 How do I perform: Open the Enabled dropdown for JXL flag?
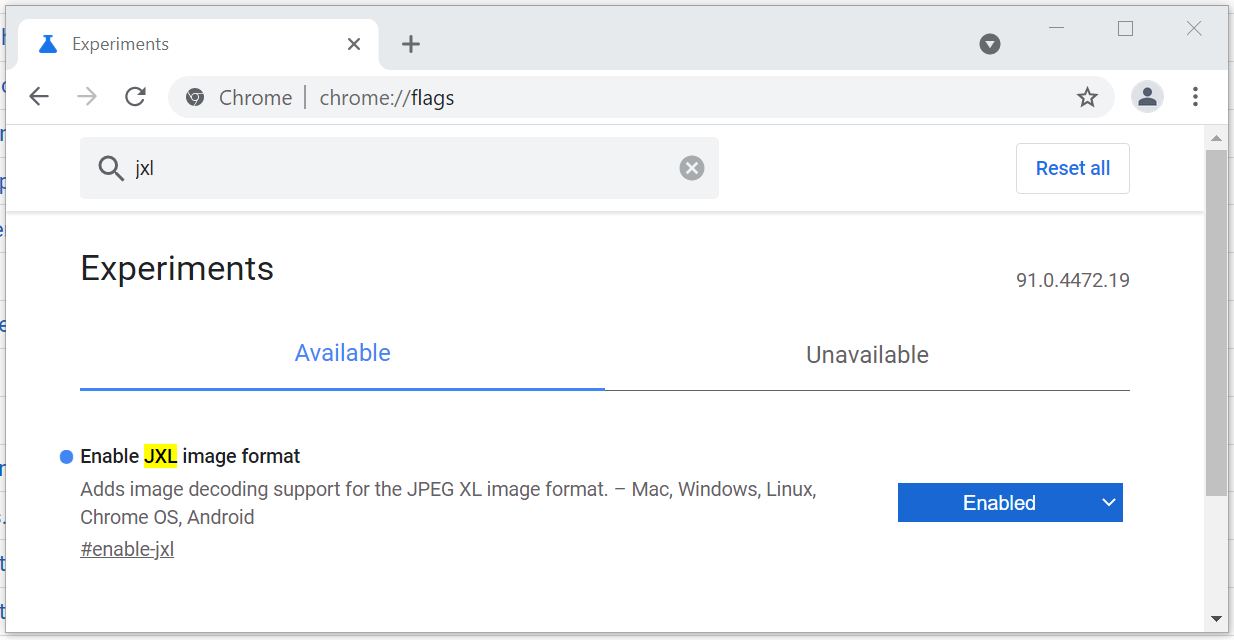1010,503
